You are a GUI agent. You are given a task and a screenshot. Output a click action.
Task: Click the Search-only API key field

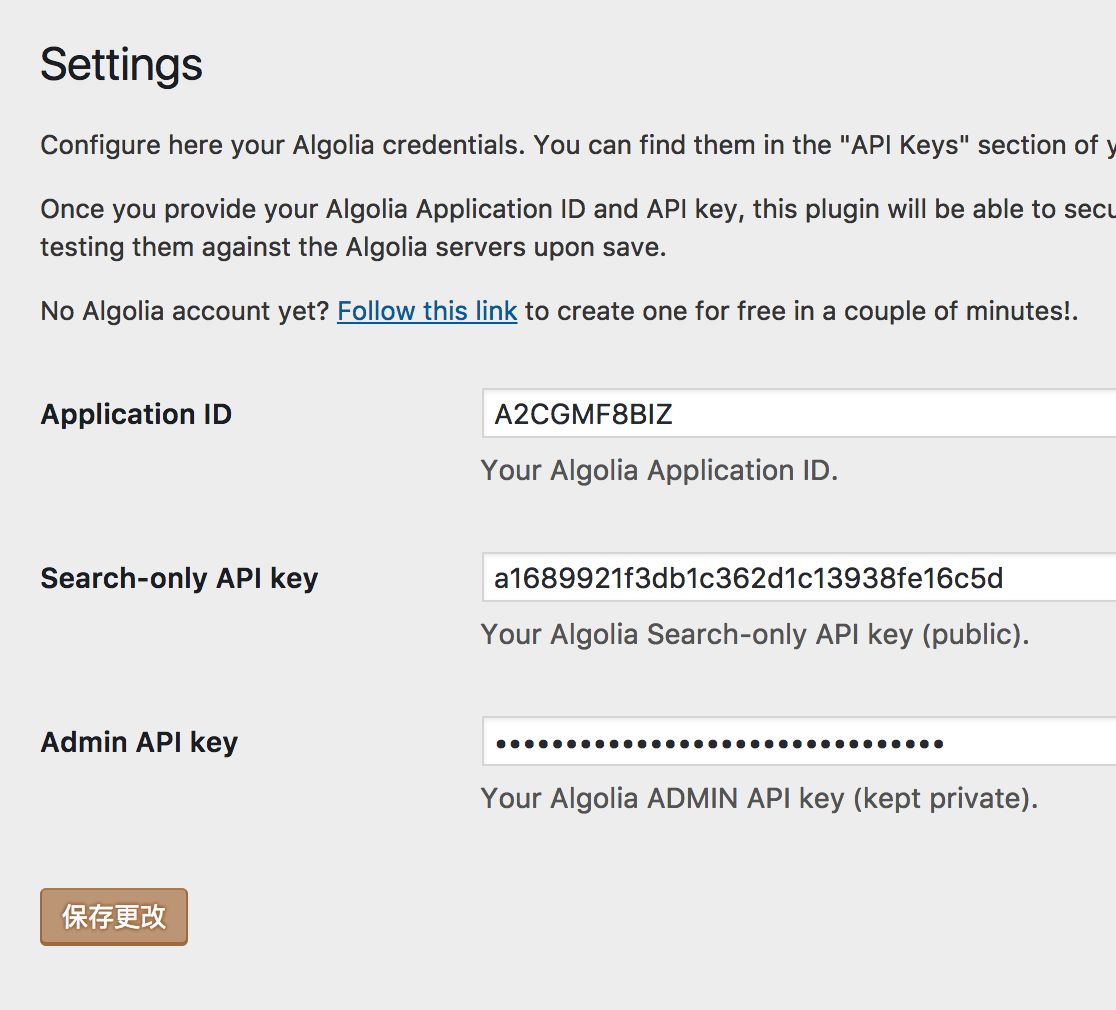click(799, 577)
